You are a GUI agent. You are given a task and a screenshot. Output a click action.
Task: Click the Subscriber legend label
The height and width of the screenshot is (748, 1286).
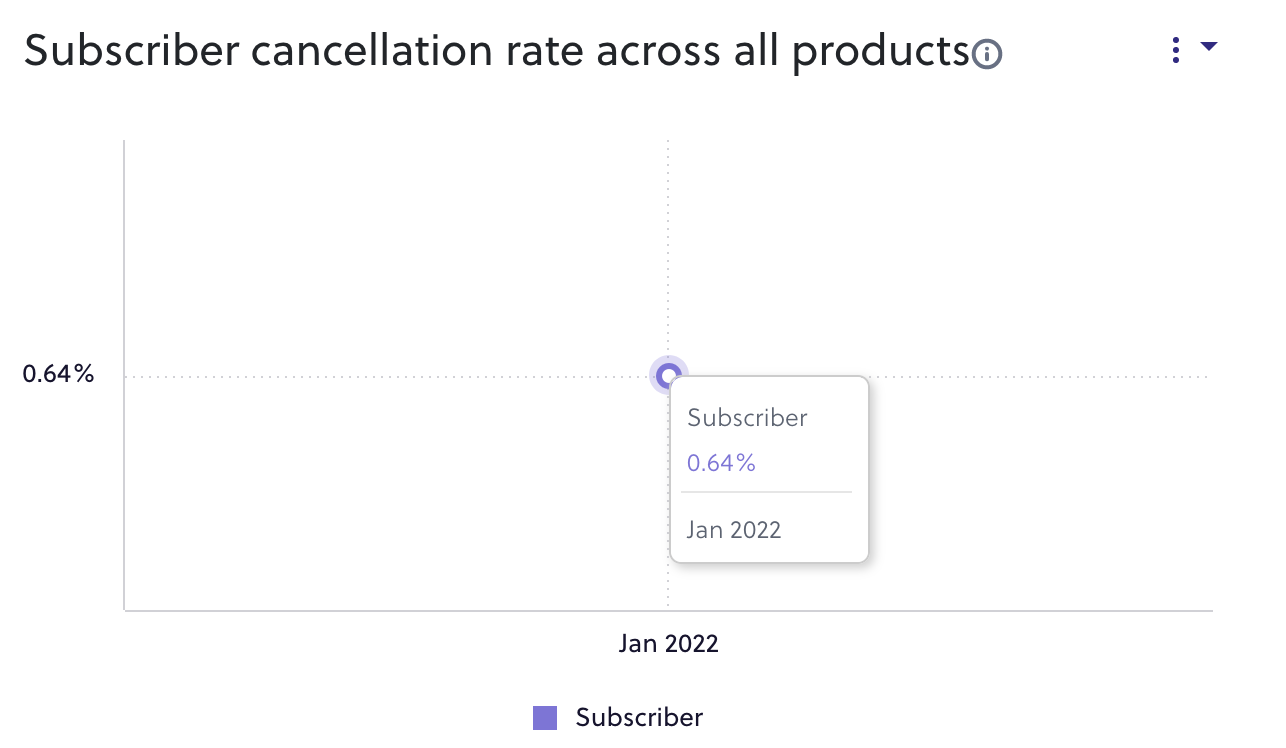pyautogui.click(x=639, y=718)
